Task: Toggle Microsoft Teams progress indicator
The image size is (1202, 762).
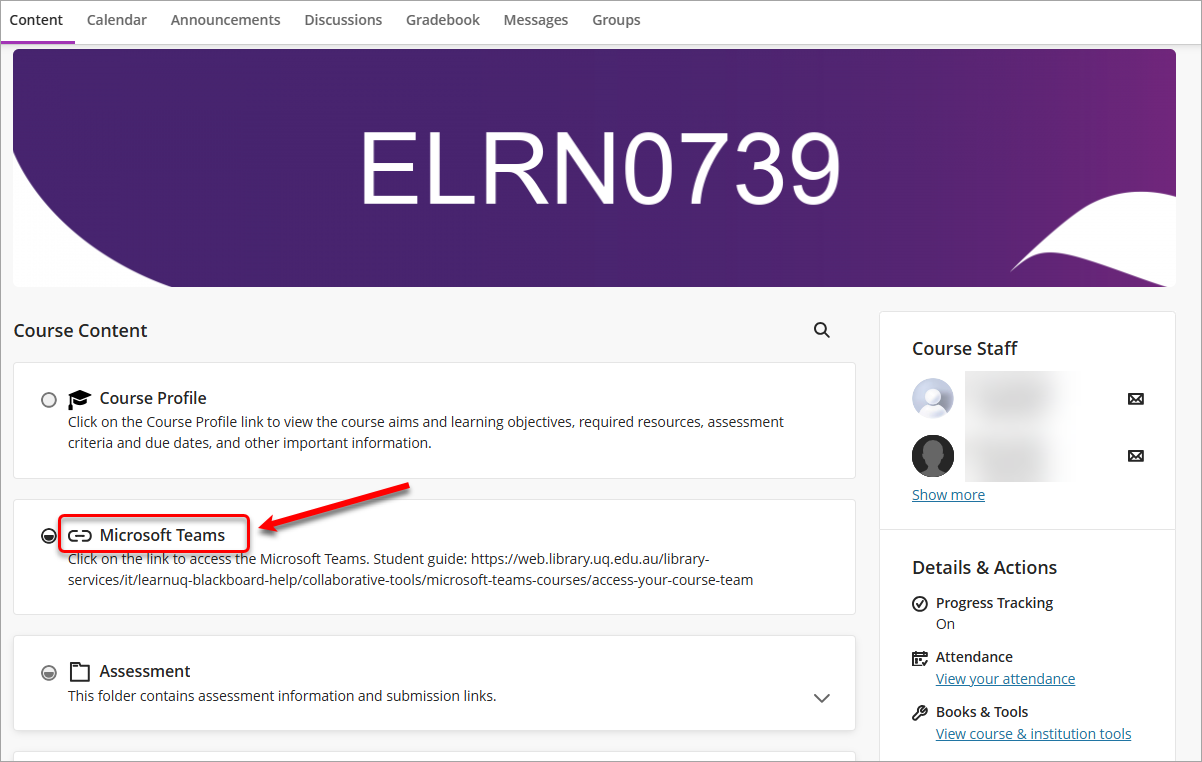Action: tap(48, 537)
